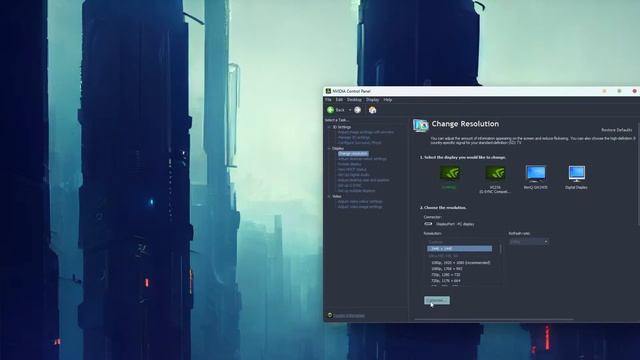Open Configure Surround, PhysX page
The image size is (640, 360).
pyautogui.click(x=360, y=143)
